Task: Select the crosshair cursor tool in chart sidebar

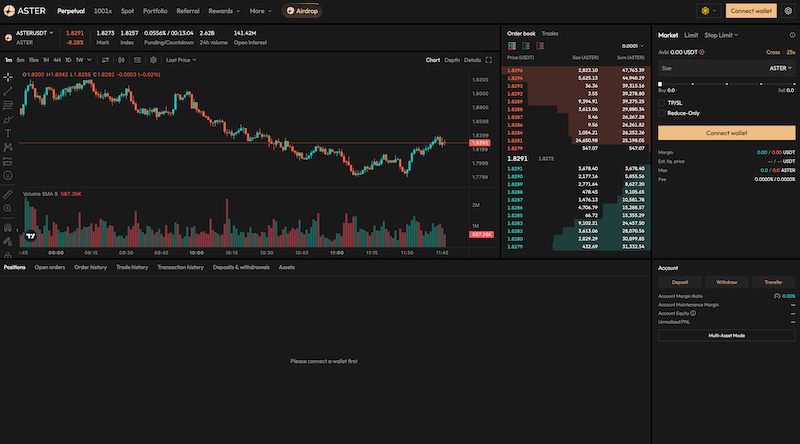Action: point(8,77)
